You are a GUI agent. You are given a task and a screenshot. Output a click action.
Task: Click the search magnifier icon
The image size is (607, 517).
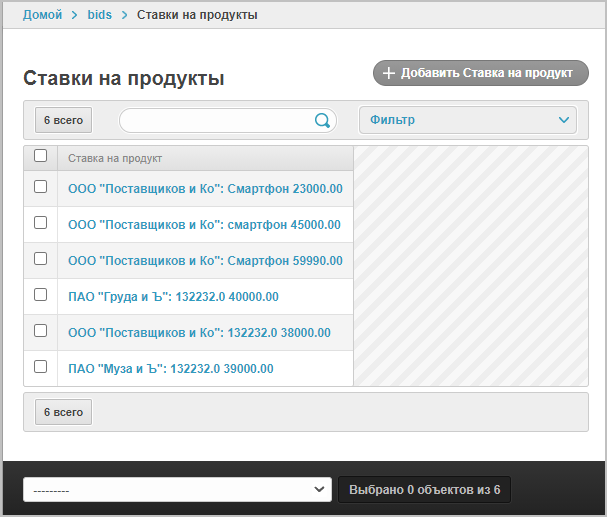point(322,121)
